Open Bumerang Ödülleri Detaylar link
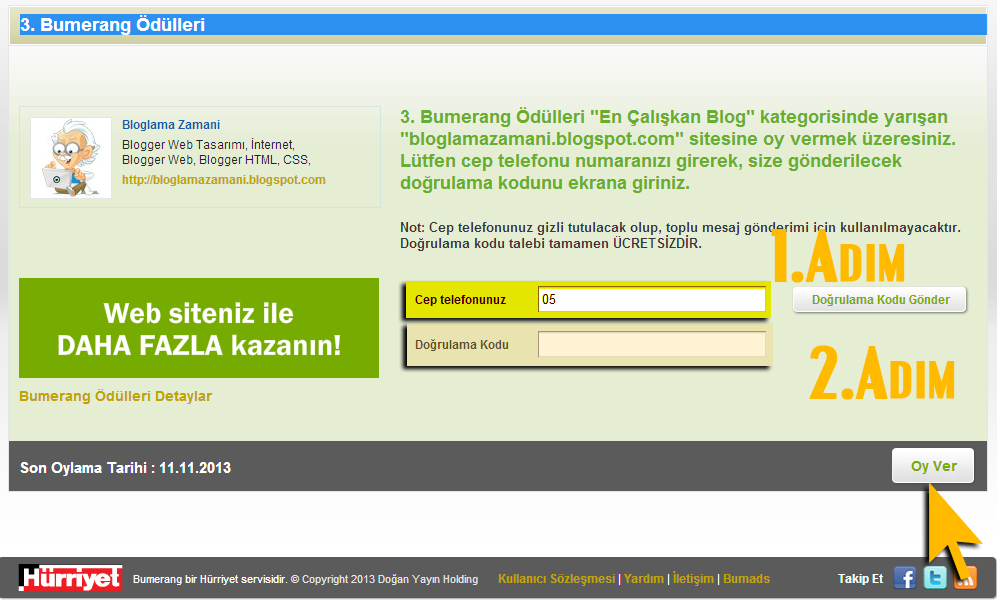 (115, 396)
